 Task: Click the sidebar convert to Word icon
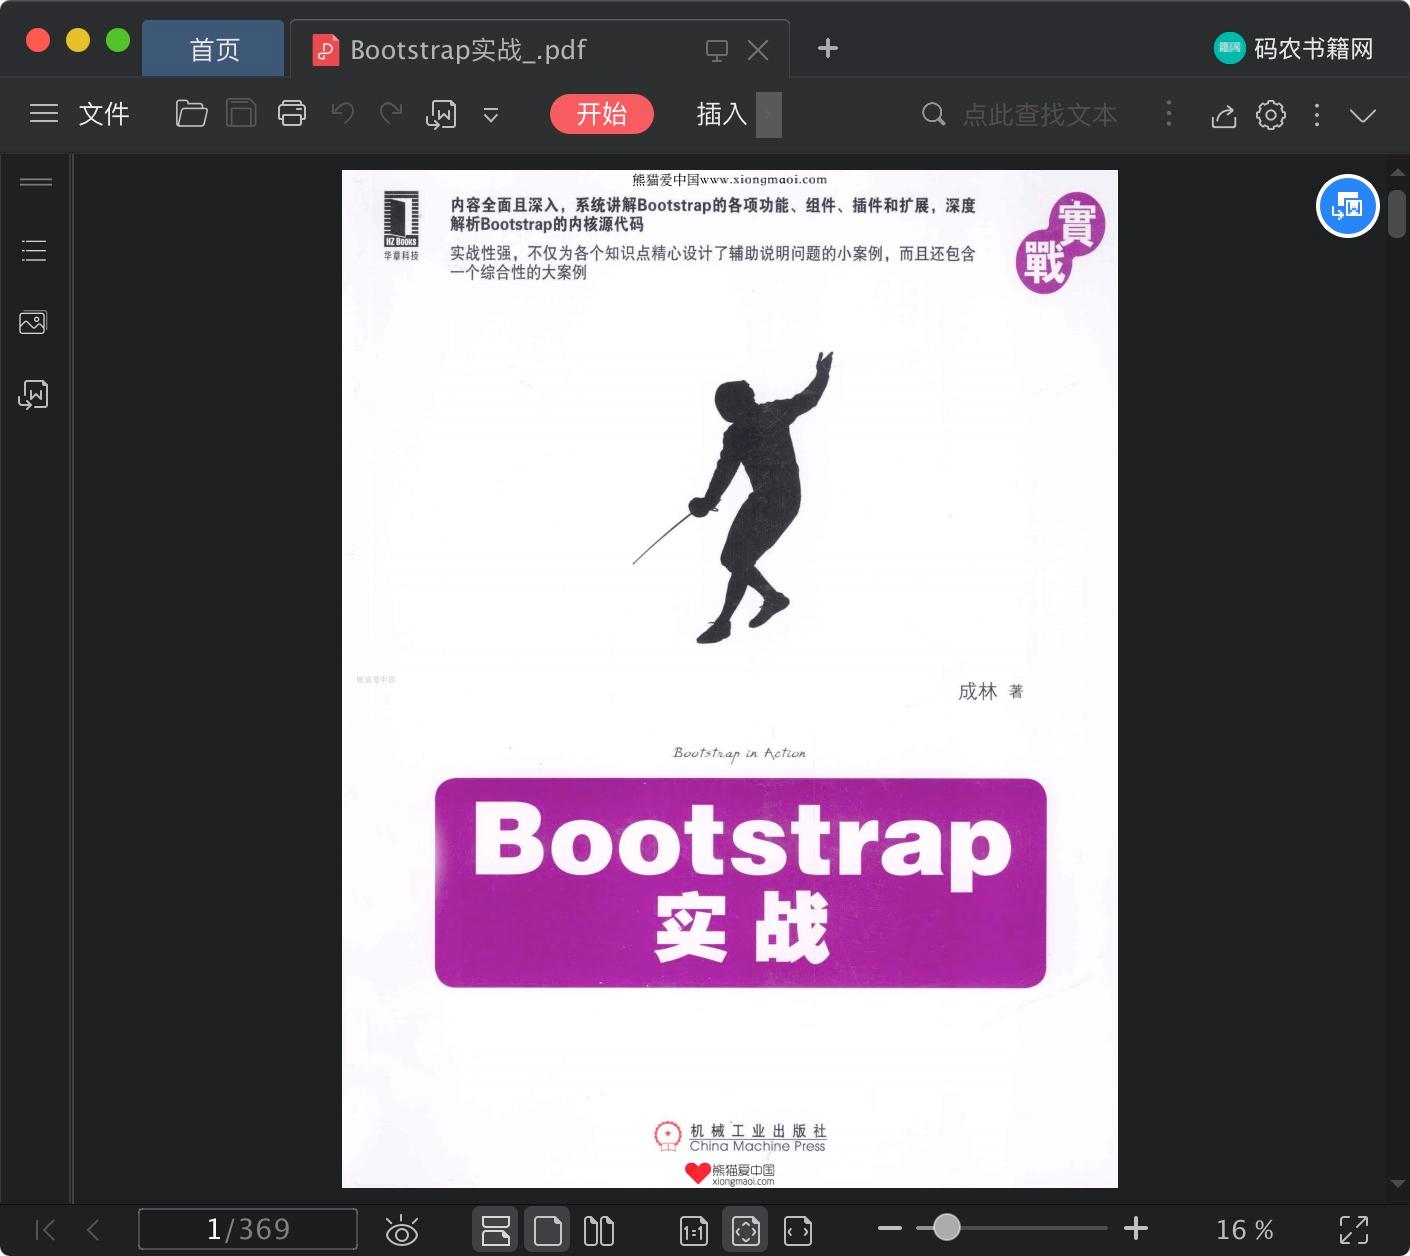[x=33, y=395]
